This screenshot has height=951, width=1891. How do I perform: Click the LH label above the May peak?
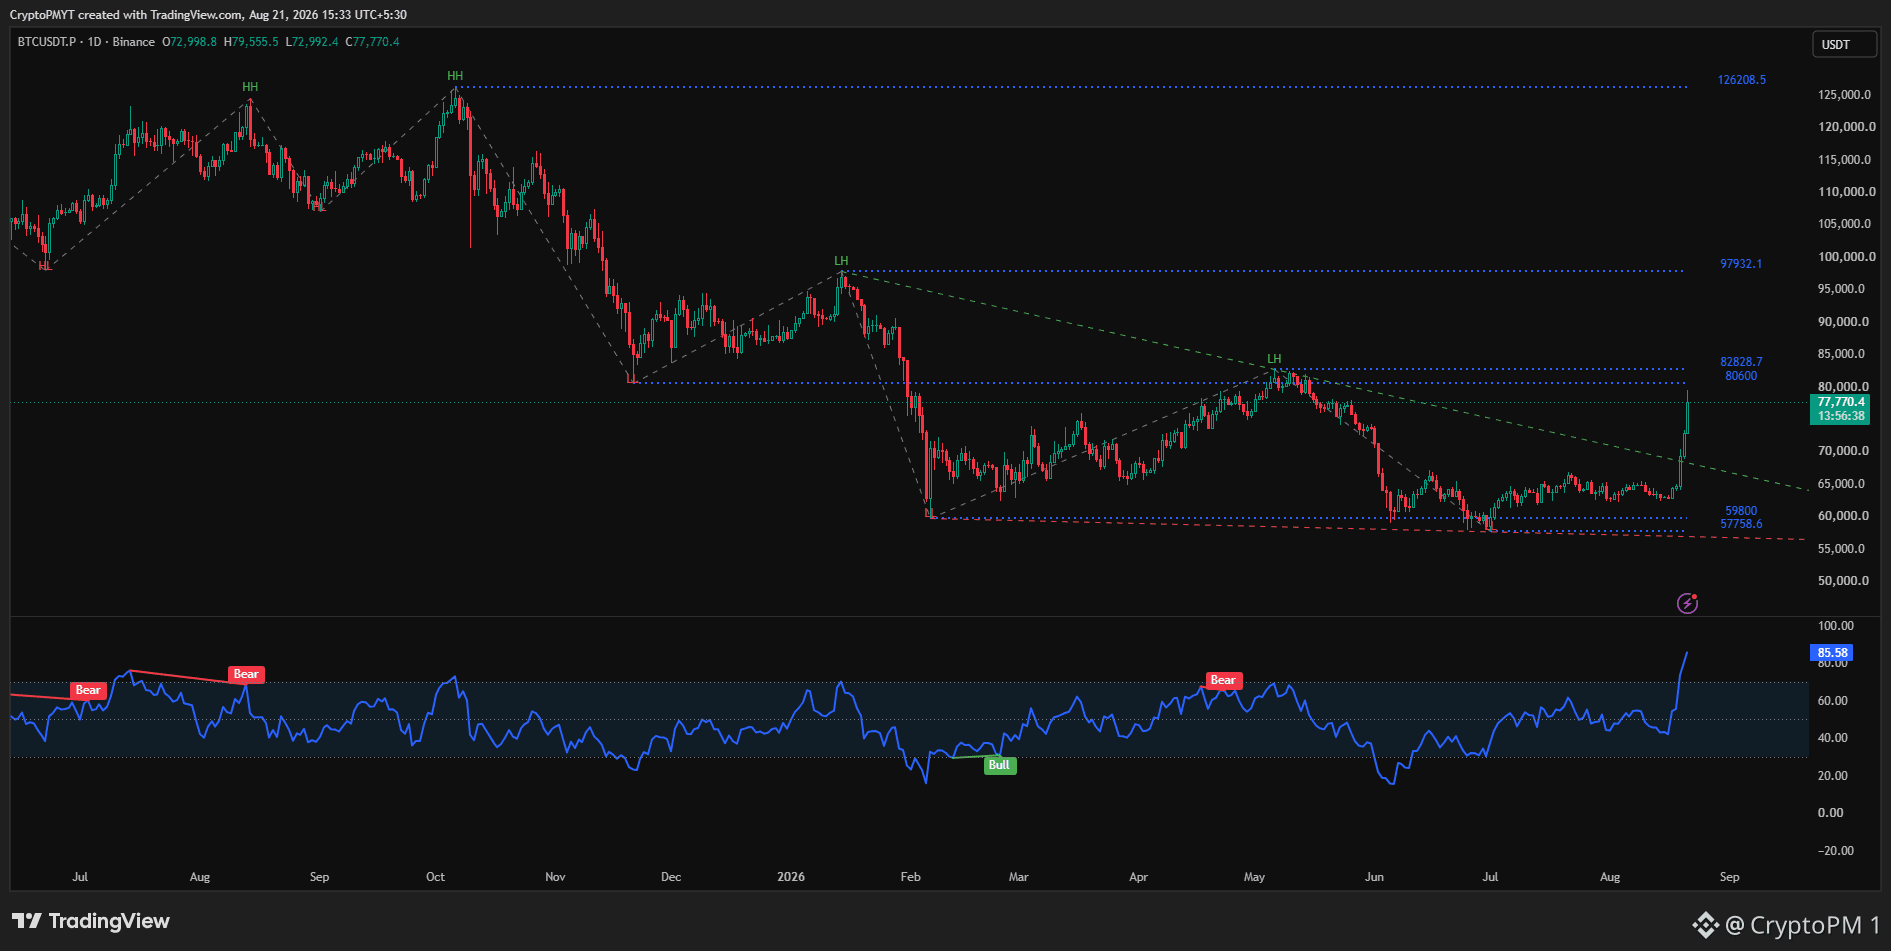coord(1274,359)
